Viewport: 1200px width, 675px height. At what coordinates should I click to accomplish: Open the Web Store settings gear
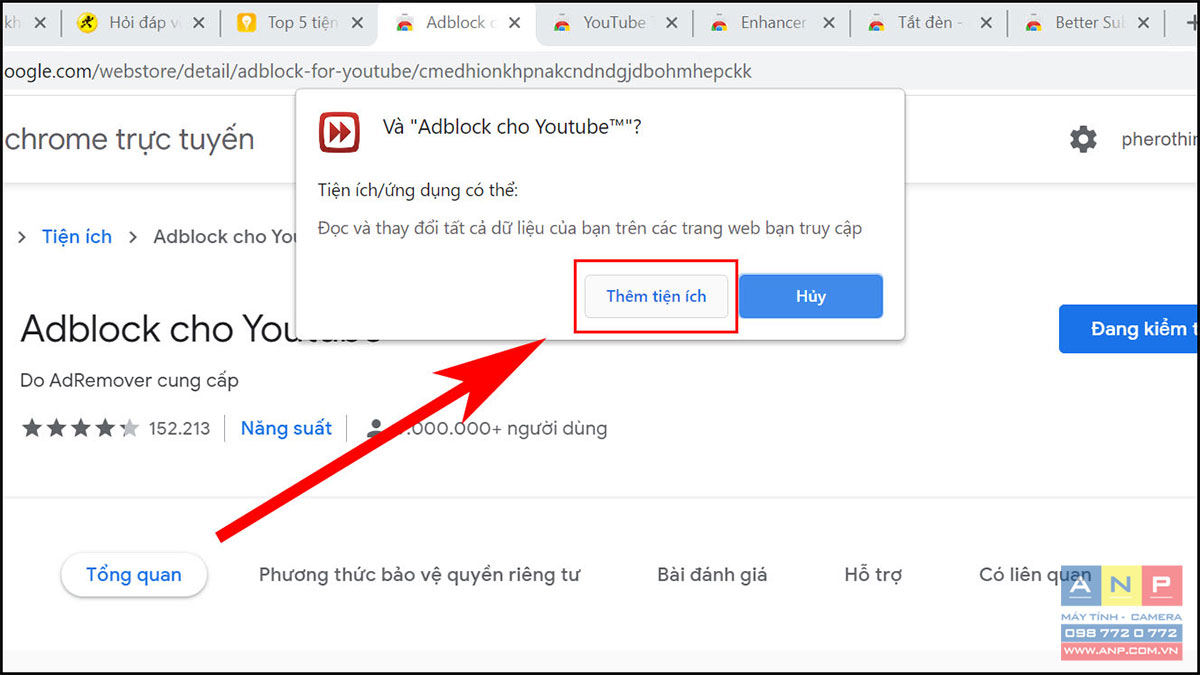pyautogui.click(x=1083, y=140)
